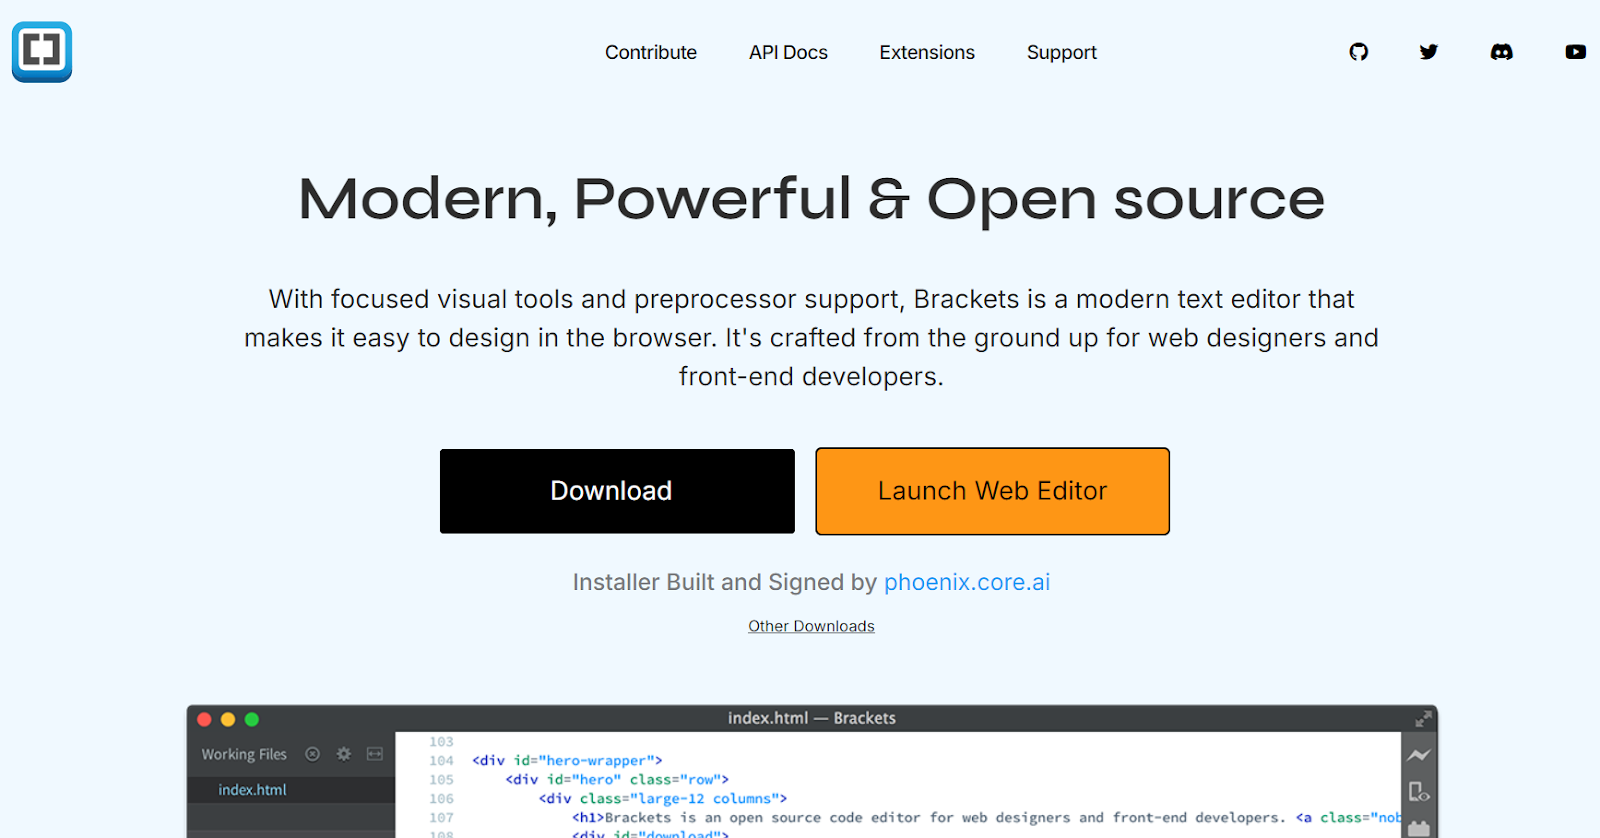Click the Live Preview lightning icon
1600x838 pixels.
[x=1419, y=755]
